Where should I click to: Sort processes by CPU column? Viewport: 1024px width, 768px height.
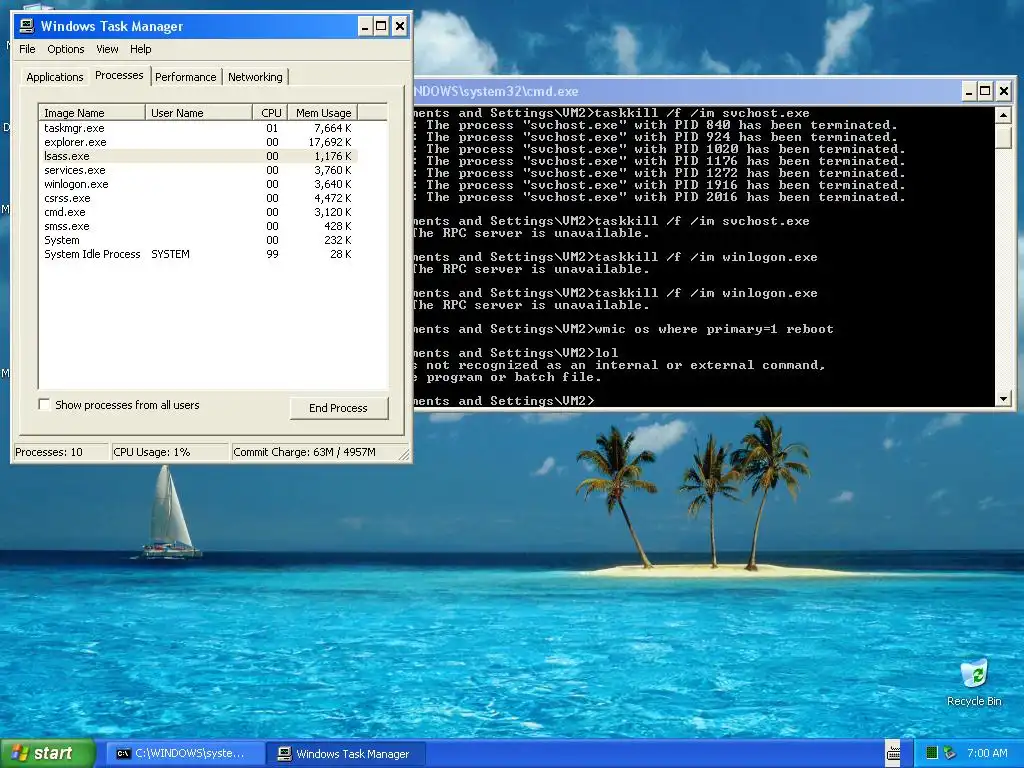[270, 113]
